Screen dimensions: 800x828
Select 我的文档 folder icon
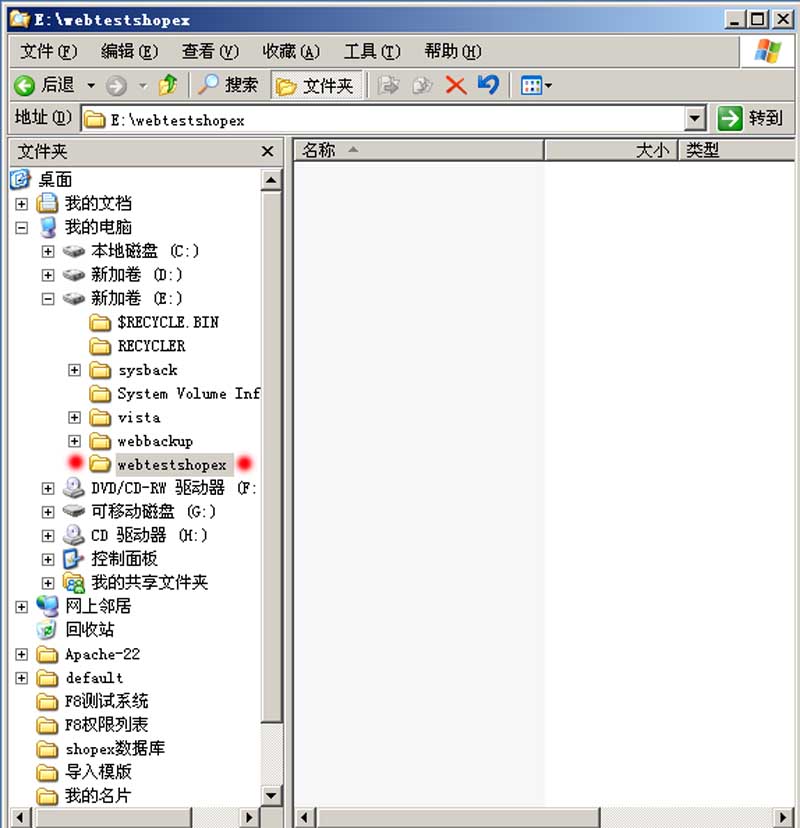tap(47, 203)
